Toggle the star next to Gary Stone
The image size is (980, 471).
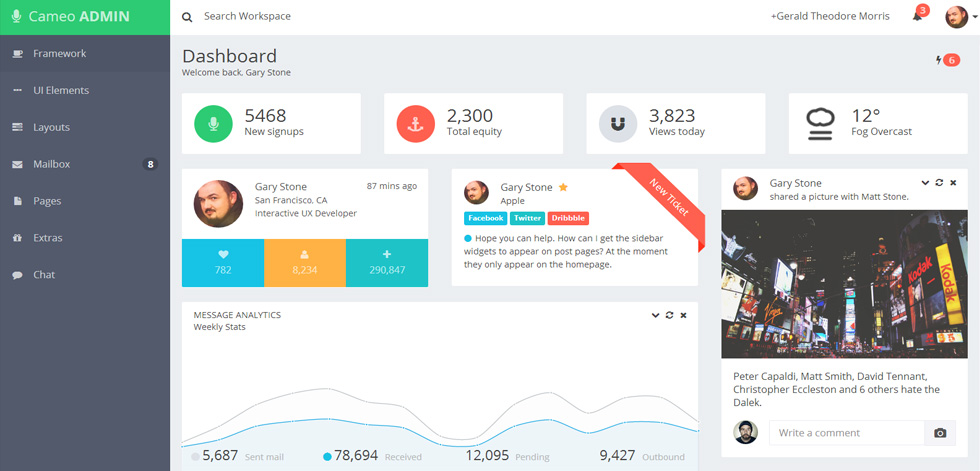pos(563,187)
